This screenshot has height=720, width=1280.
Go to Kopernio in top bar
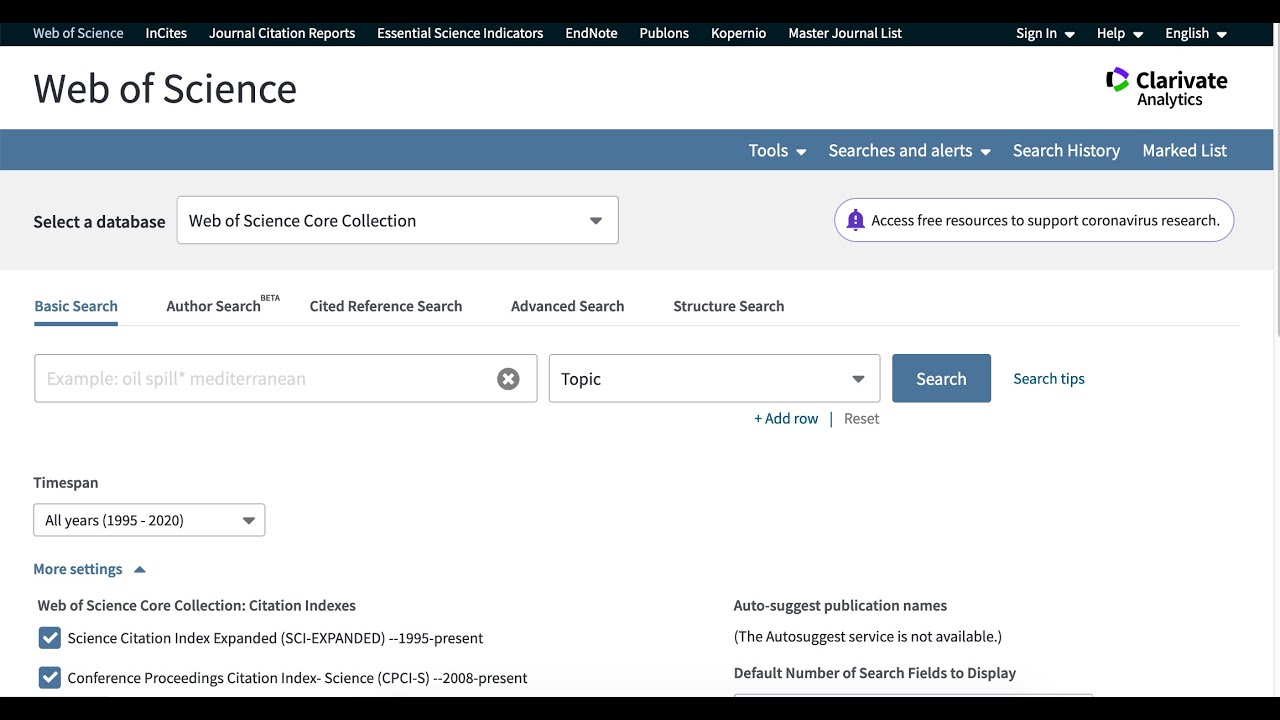coord(738,33)
